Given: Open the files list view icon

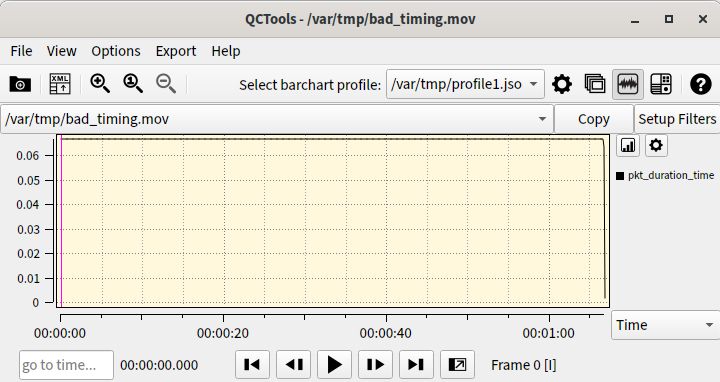Looking at the screenshot, I should point(595,84).
